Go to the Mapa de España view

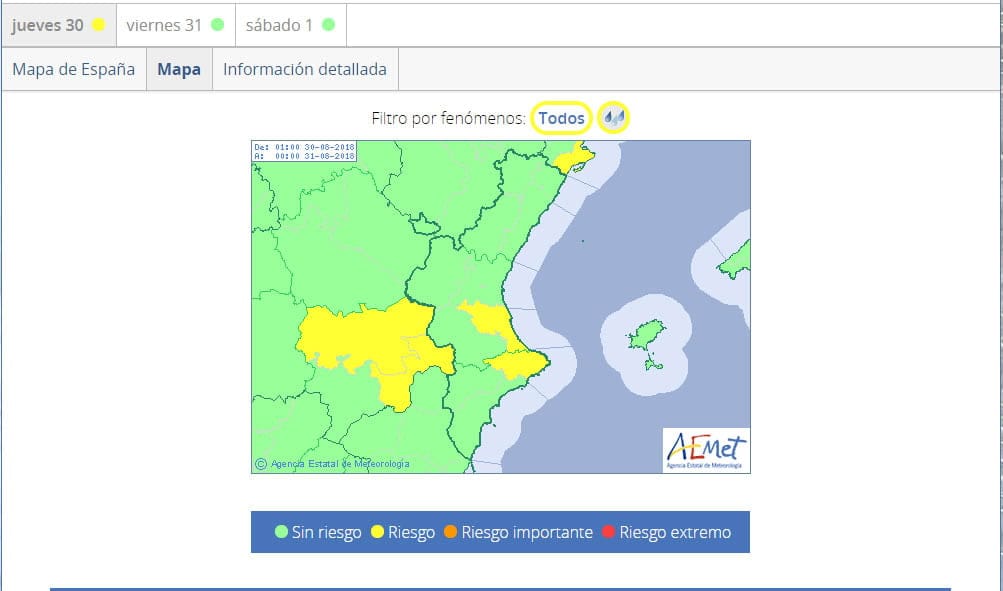pos(74,70)
